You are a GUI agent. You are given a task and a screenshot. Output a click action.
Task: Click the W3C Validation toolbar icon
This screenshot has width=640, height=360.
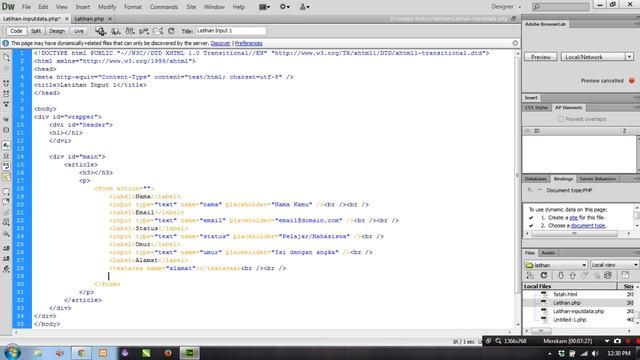(144, 31)
